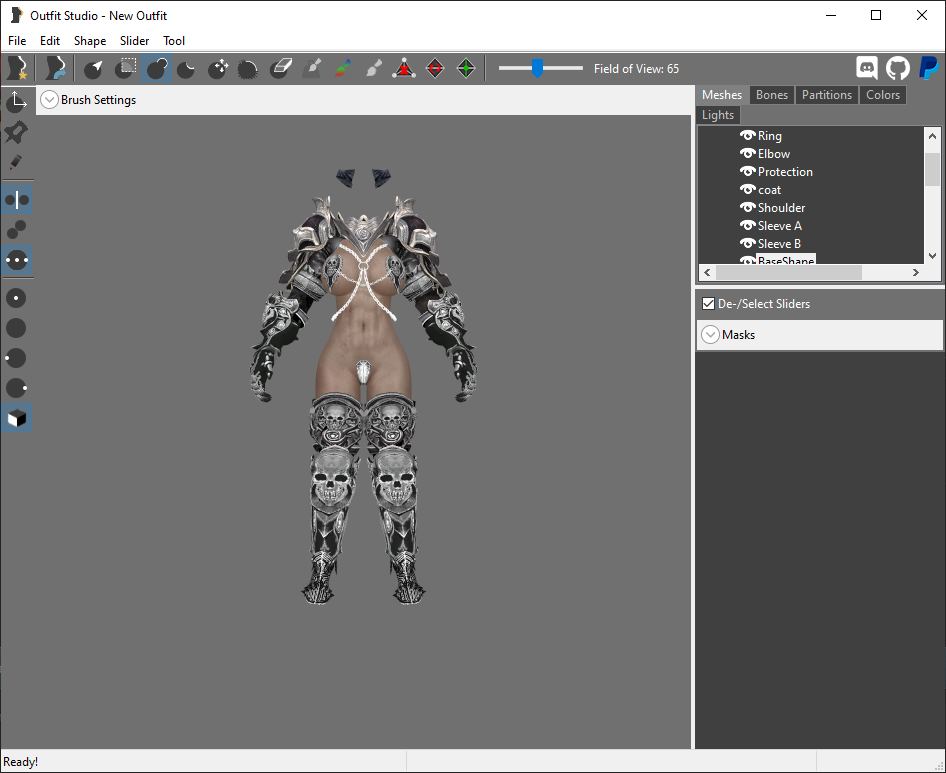Hide the Sleeve A mesh
This screenshot has height=773, width=946.
(748, 226)
